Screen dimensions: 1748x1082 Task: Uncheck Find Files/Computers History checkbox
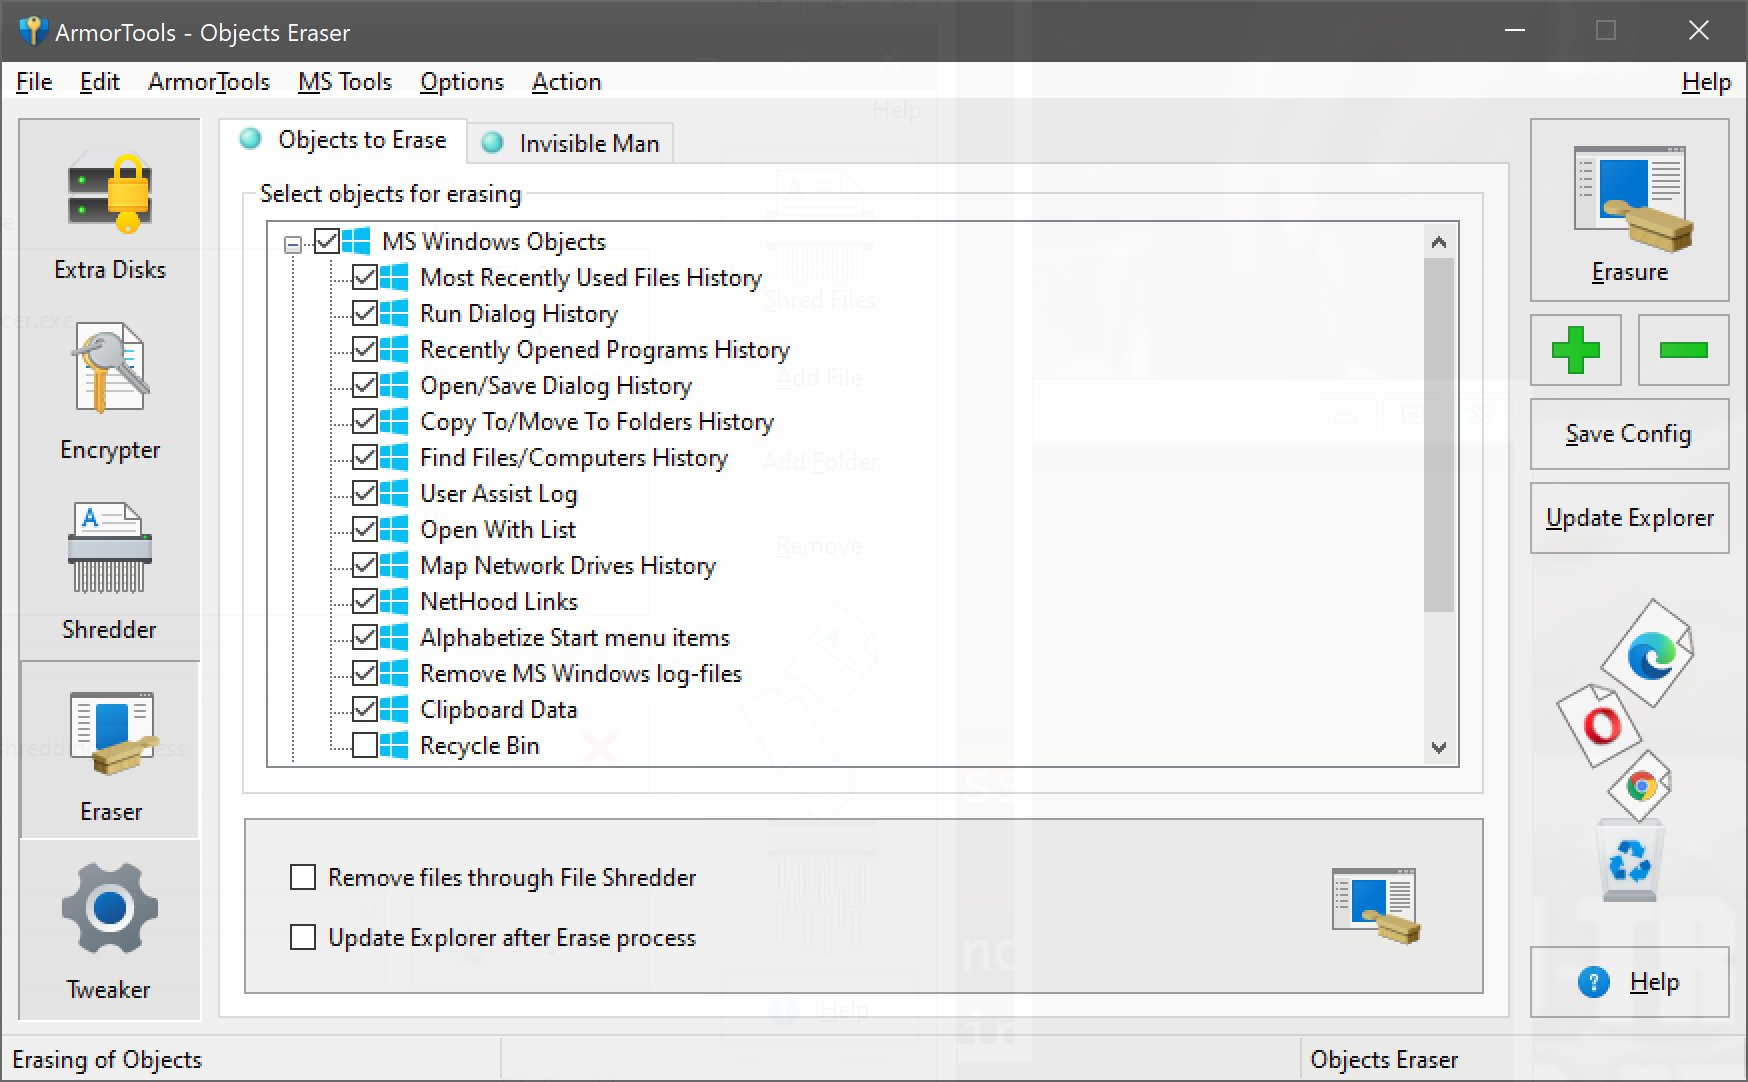[x=365, y=457]
